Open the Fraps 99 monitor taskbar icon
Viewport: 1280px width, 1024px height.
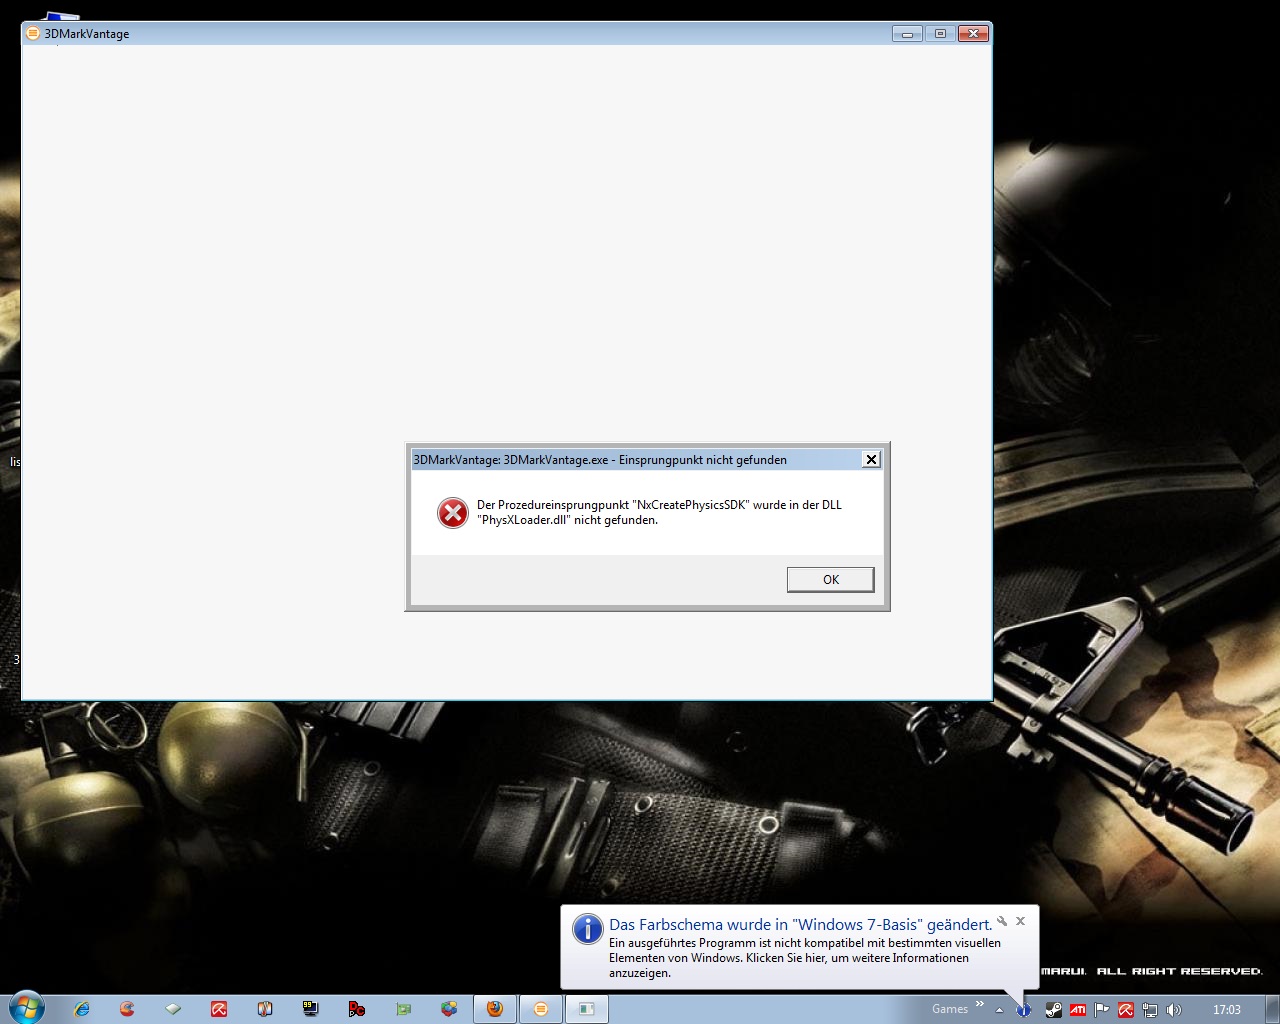(311, 1009)
